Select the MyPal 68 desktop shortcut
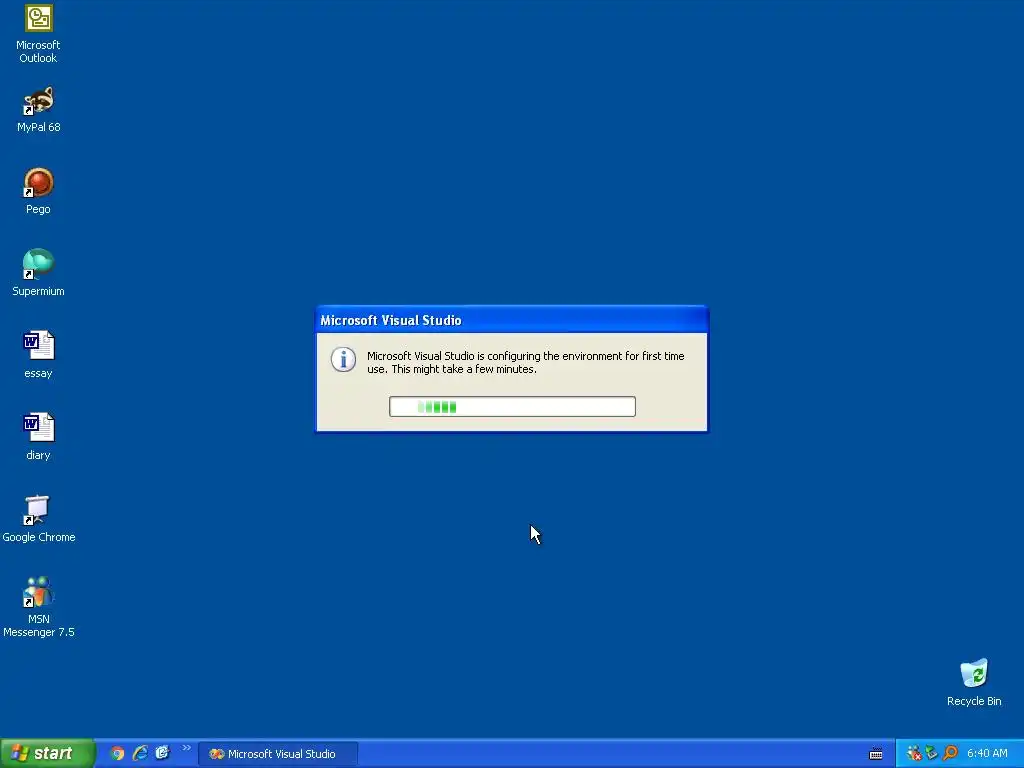 [38, 110]
